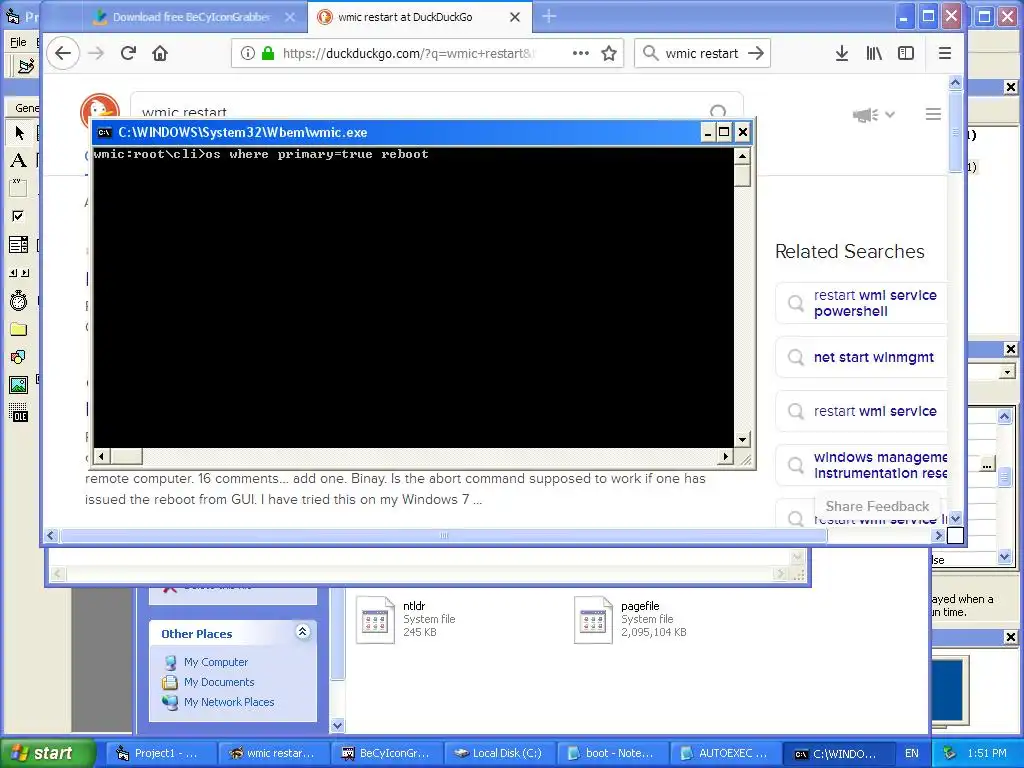Submit the wmic restart search arrow
The image size is (1024, 768).
point(756,53)
